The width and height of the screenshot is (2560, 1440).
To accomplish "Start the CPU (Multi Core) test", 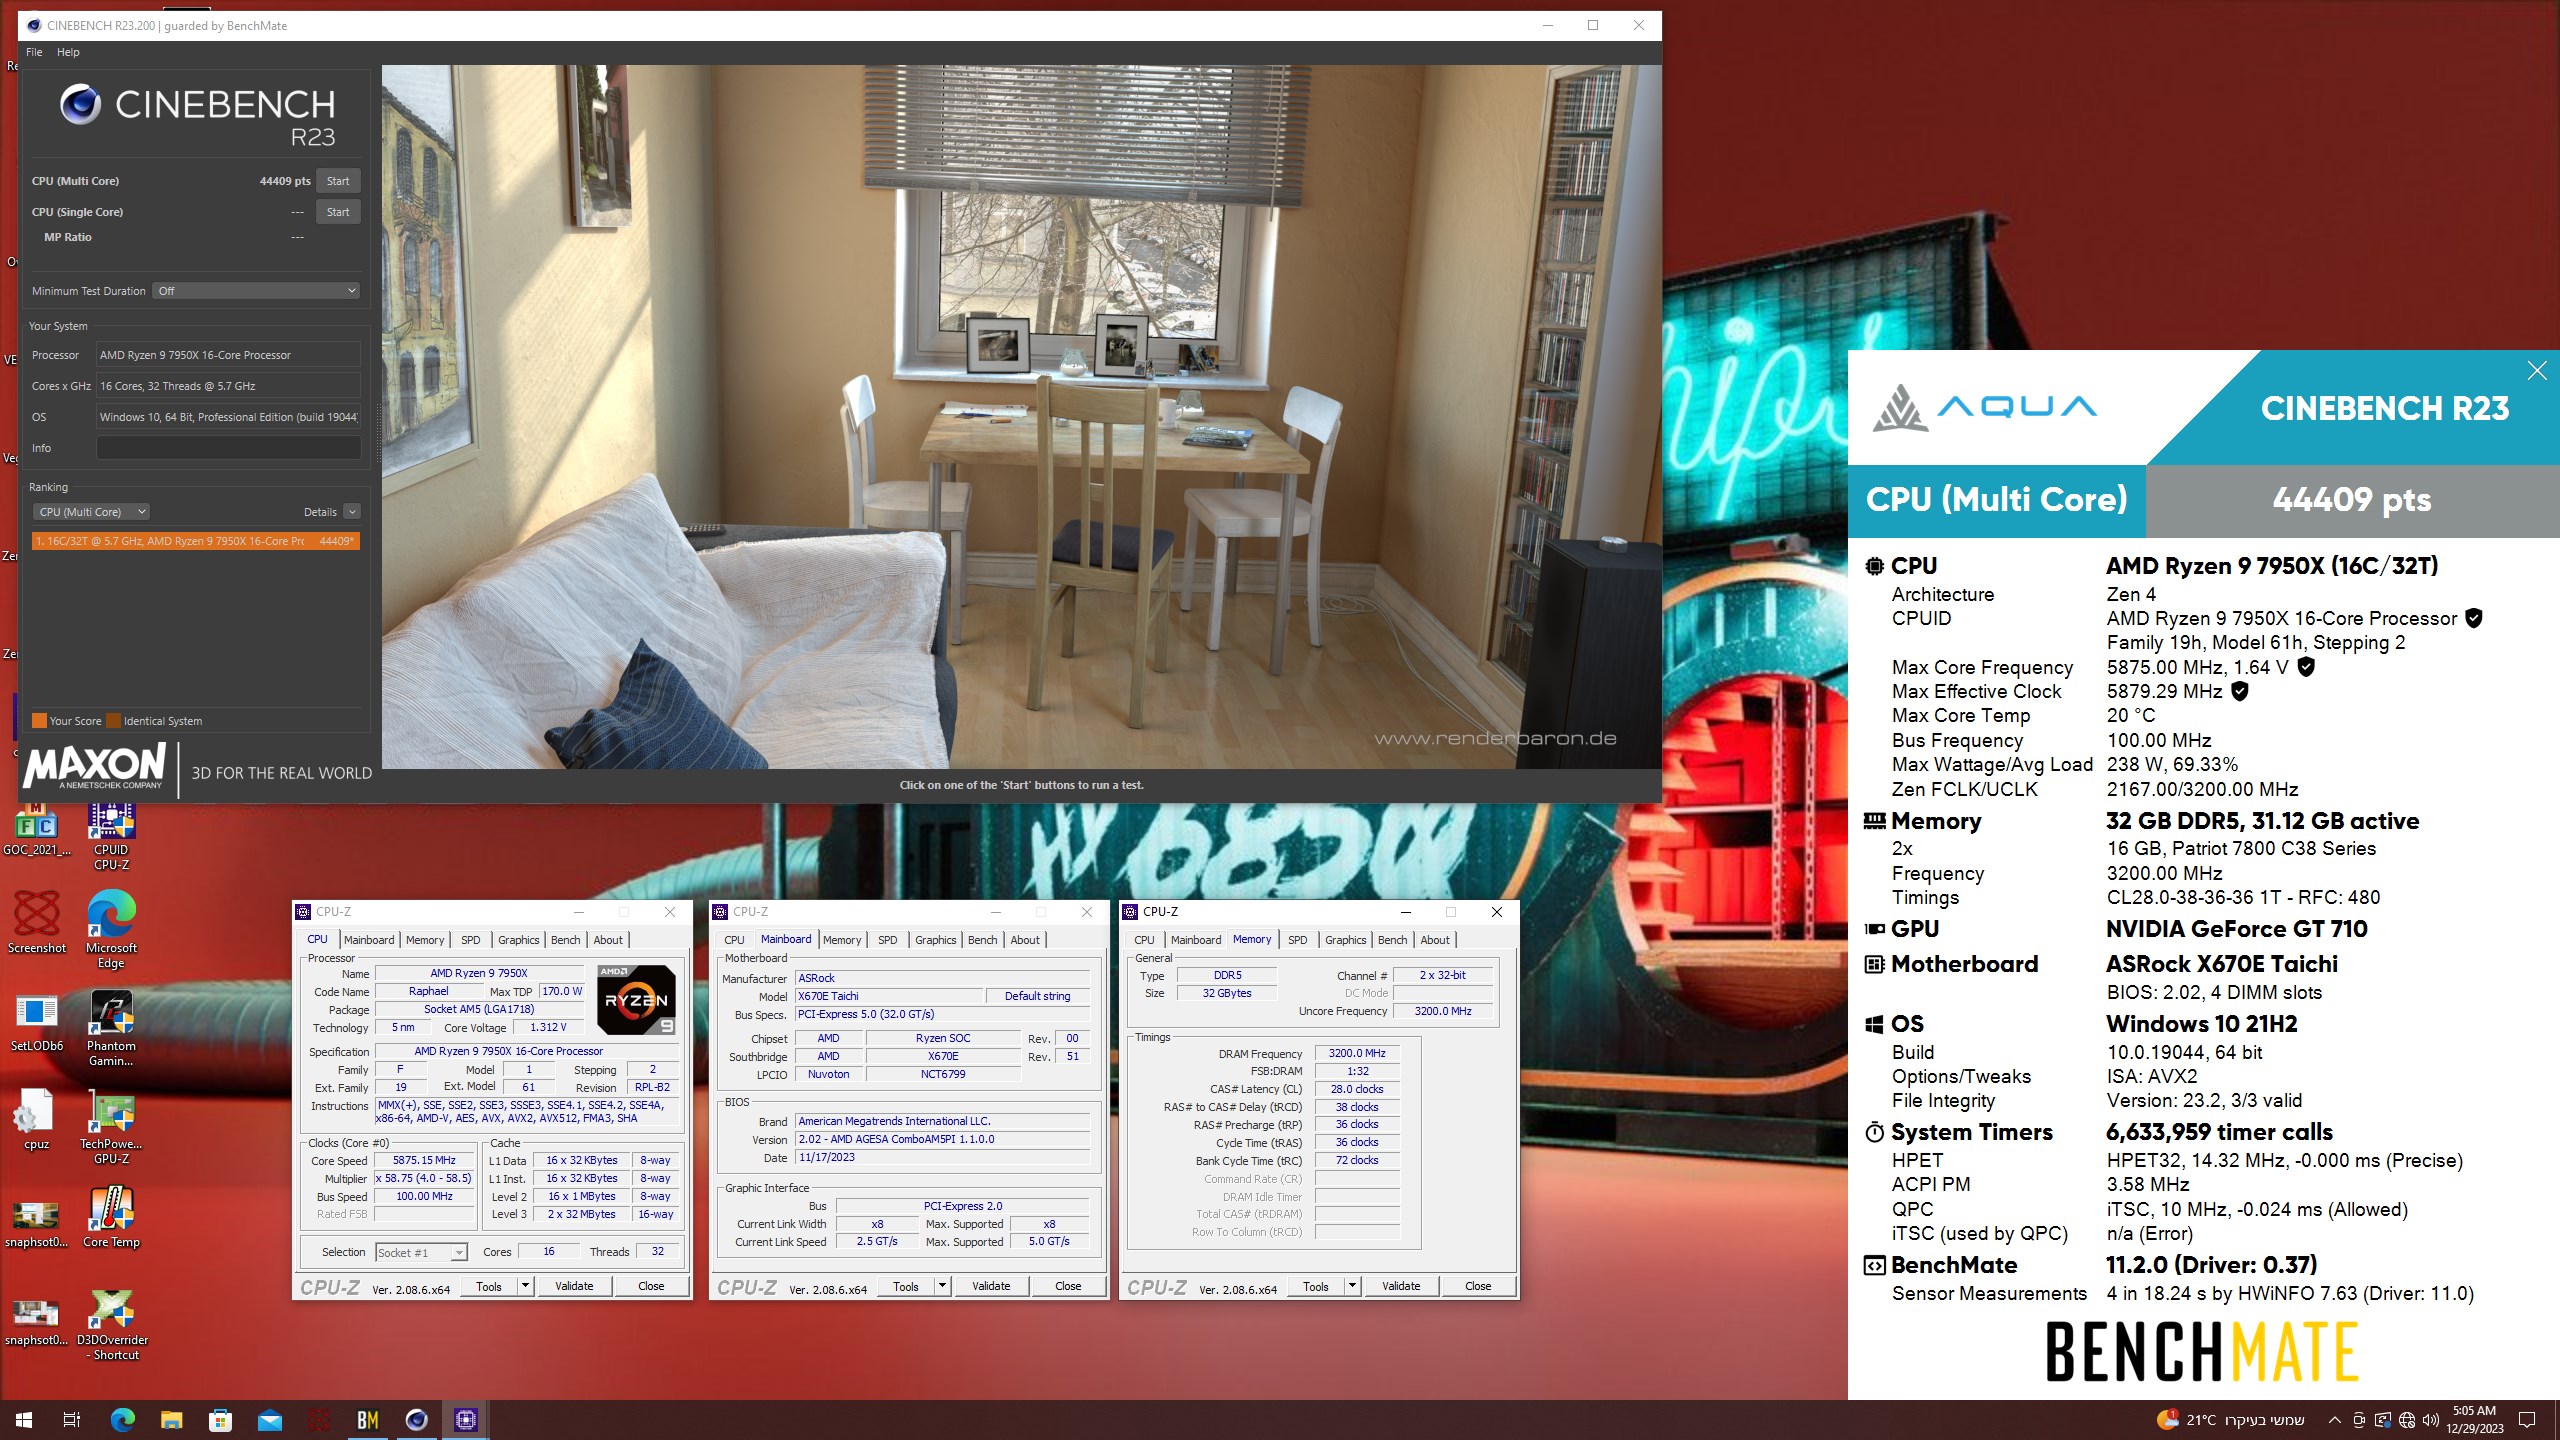I will 338,181.
